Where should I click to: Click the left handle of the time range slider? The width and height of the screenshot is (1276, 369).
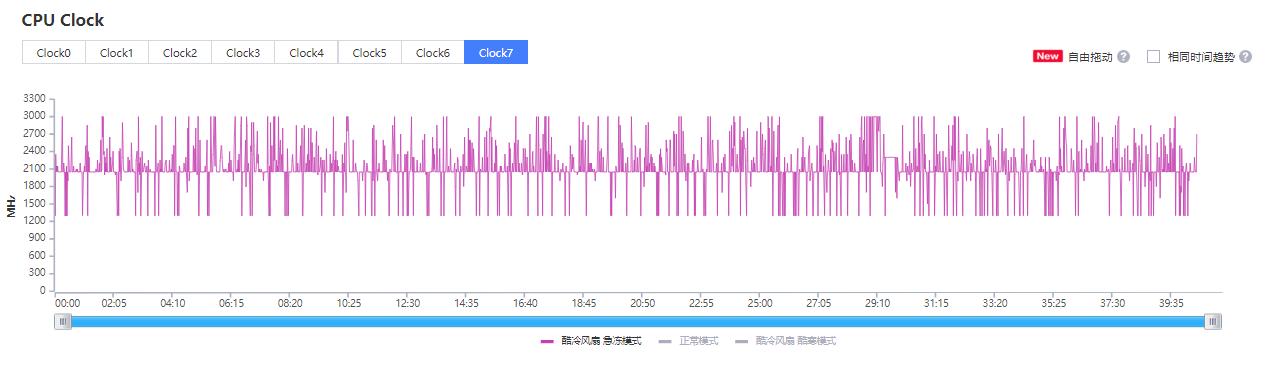64,322
